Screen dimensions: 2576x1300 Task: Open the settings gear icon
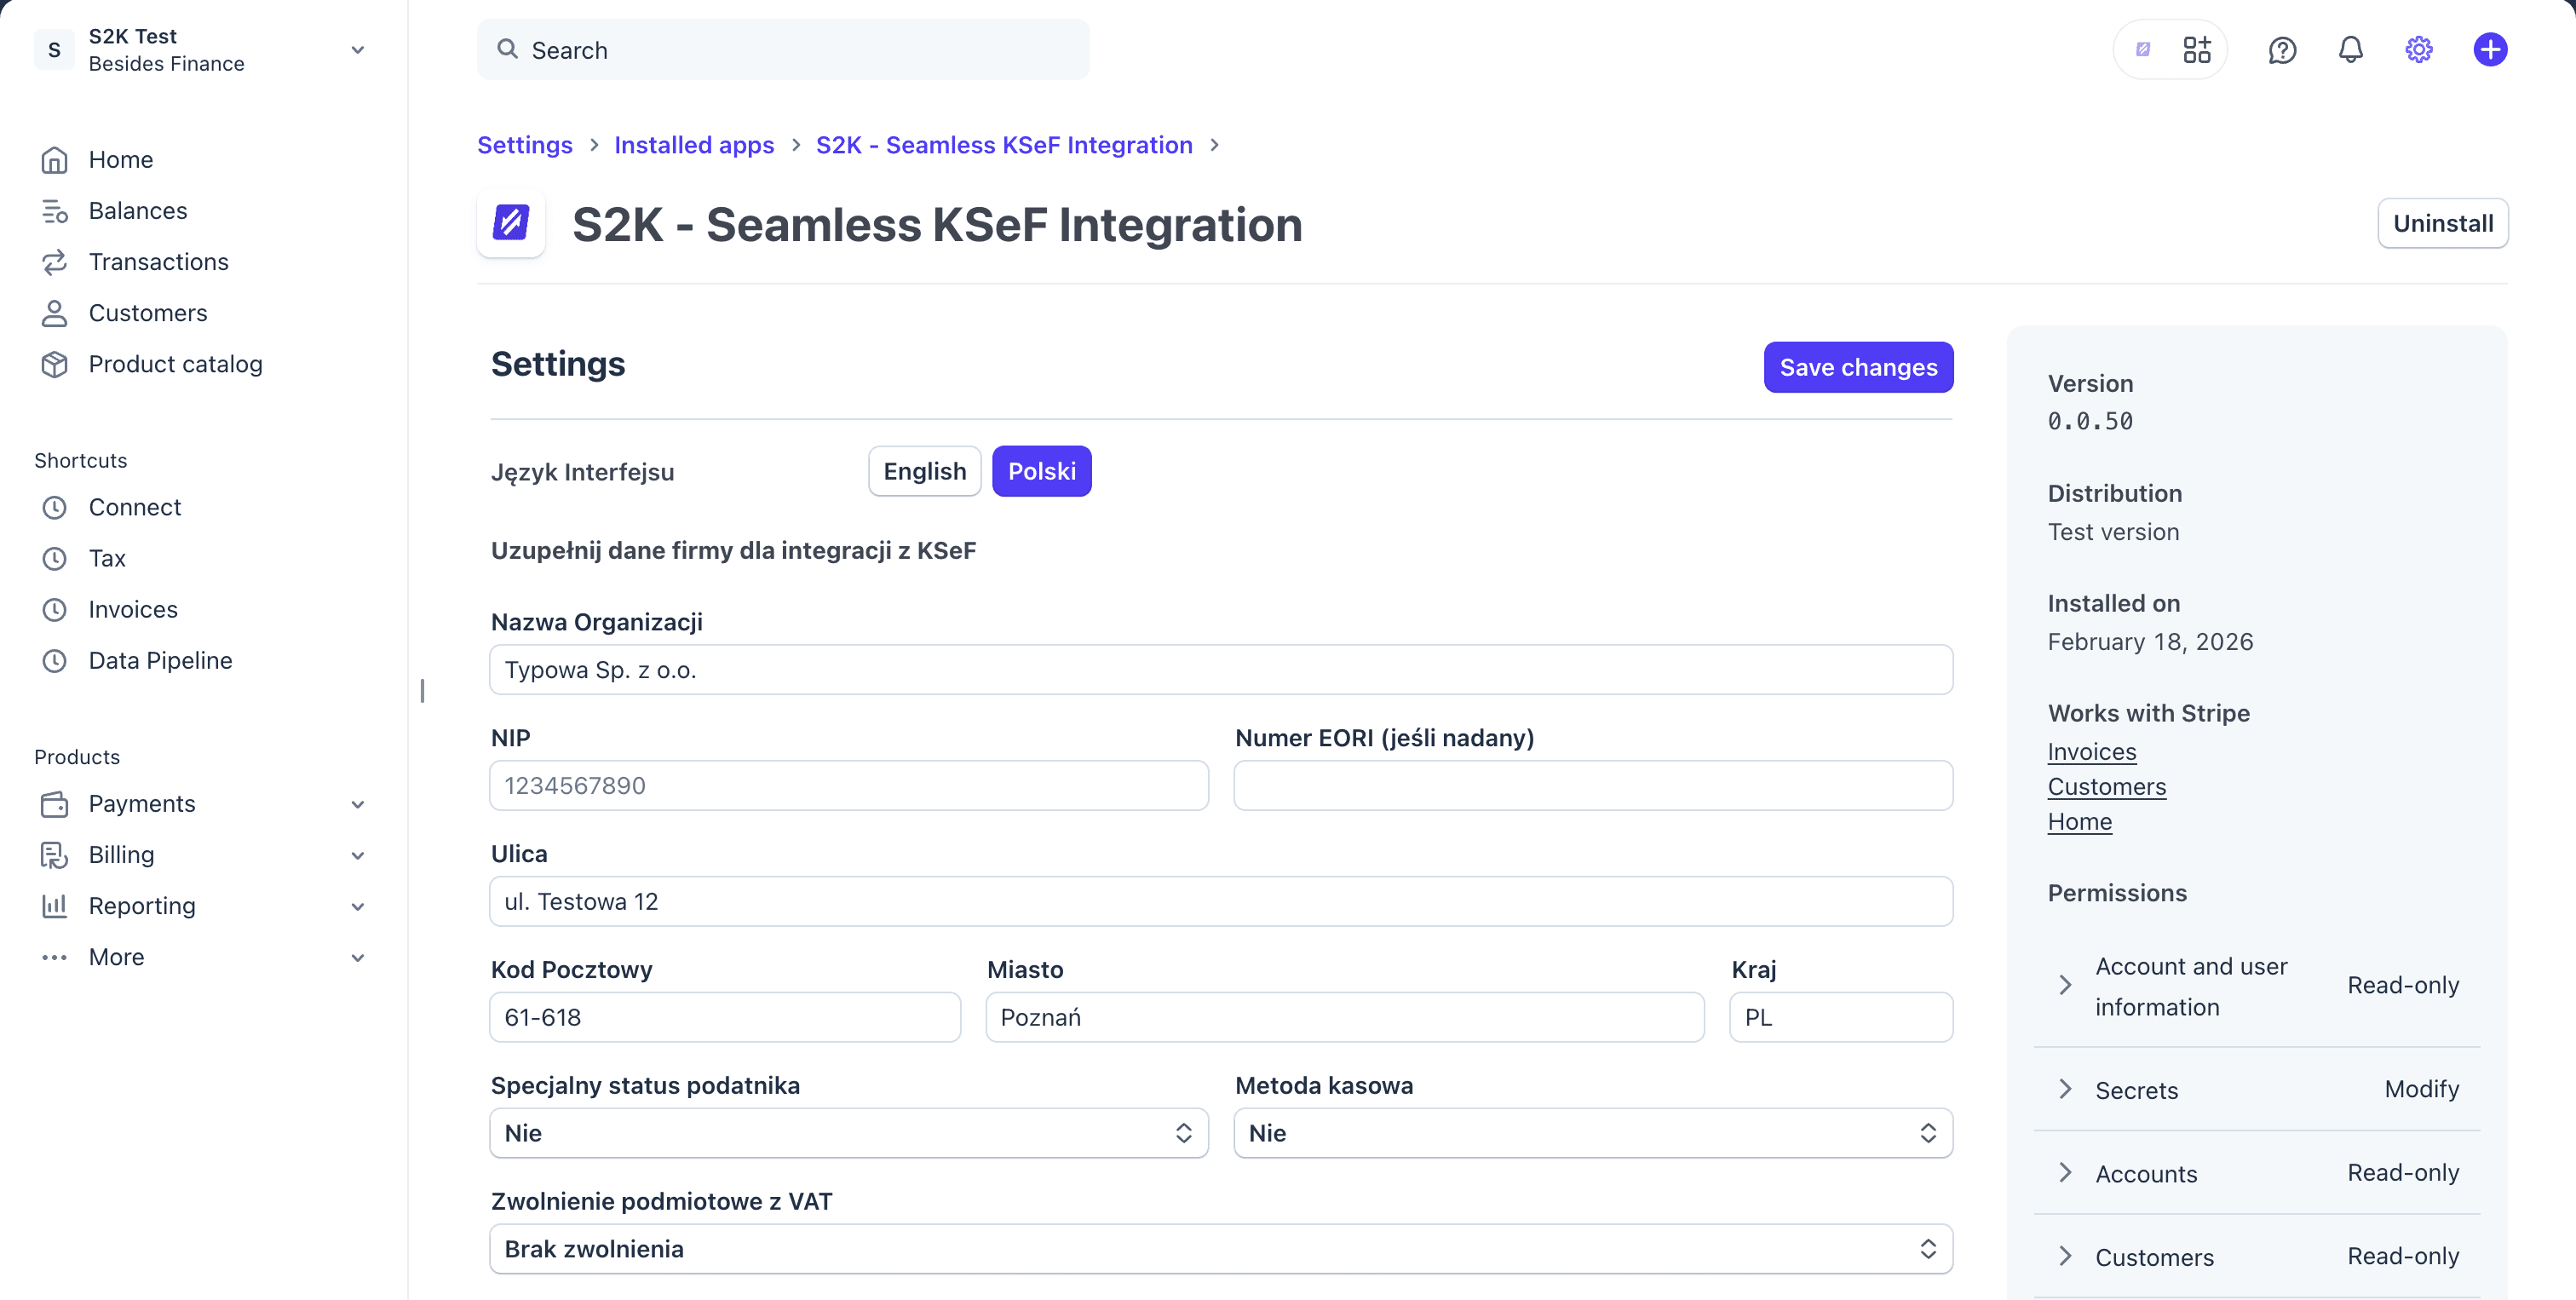pos(2418,49)
